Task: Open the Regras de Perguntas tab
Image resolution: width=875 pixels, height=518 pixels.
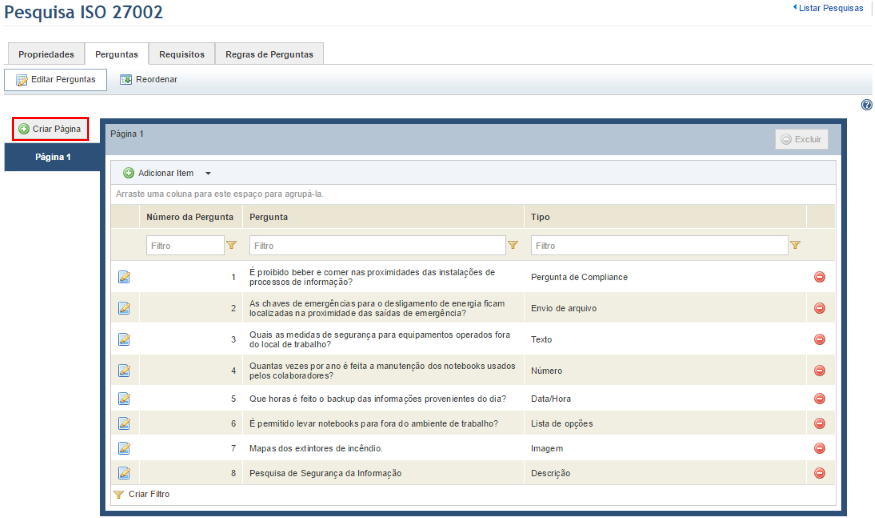Action: (270, 54)
